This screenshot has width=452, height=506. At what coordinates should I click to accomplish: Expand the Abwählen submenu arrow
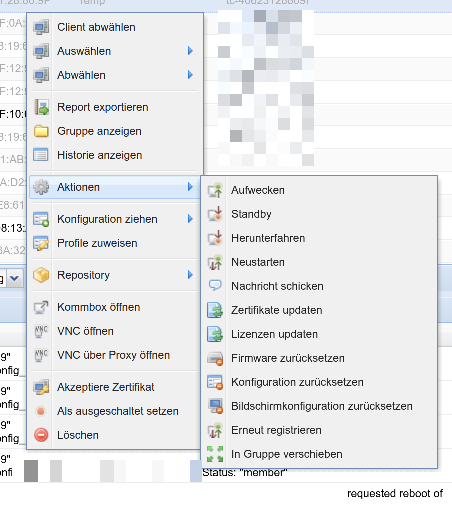(190, 75)
